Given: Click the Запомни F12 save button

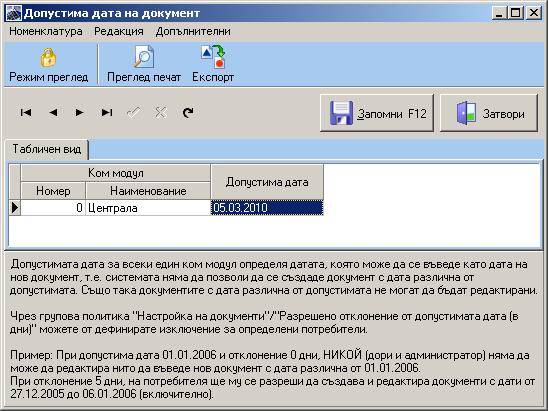Looking at the screenshot, I should 377,113.
